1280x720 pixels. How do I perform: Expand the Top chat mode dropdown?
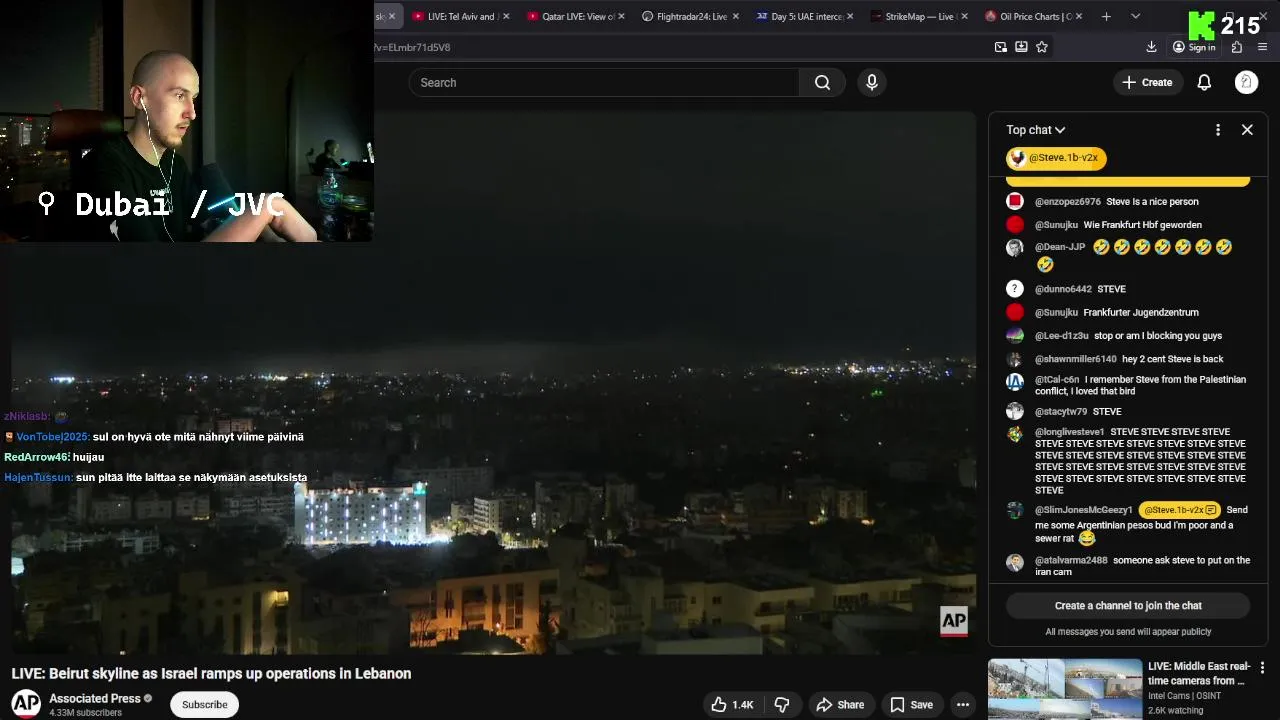(x=1036, y=130)
